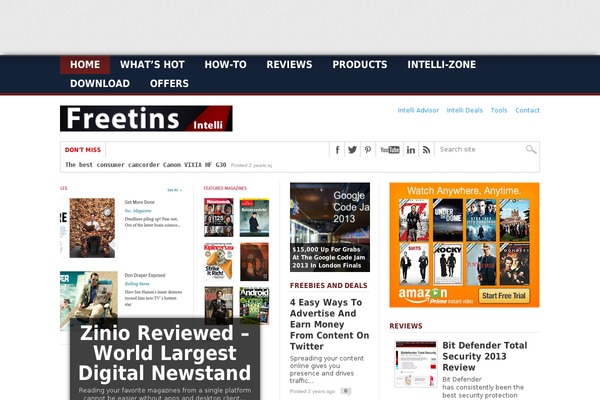
Task: Click the Bit Defender review thumbnail
Action: (416, 364)
